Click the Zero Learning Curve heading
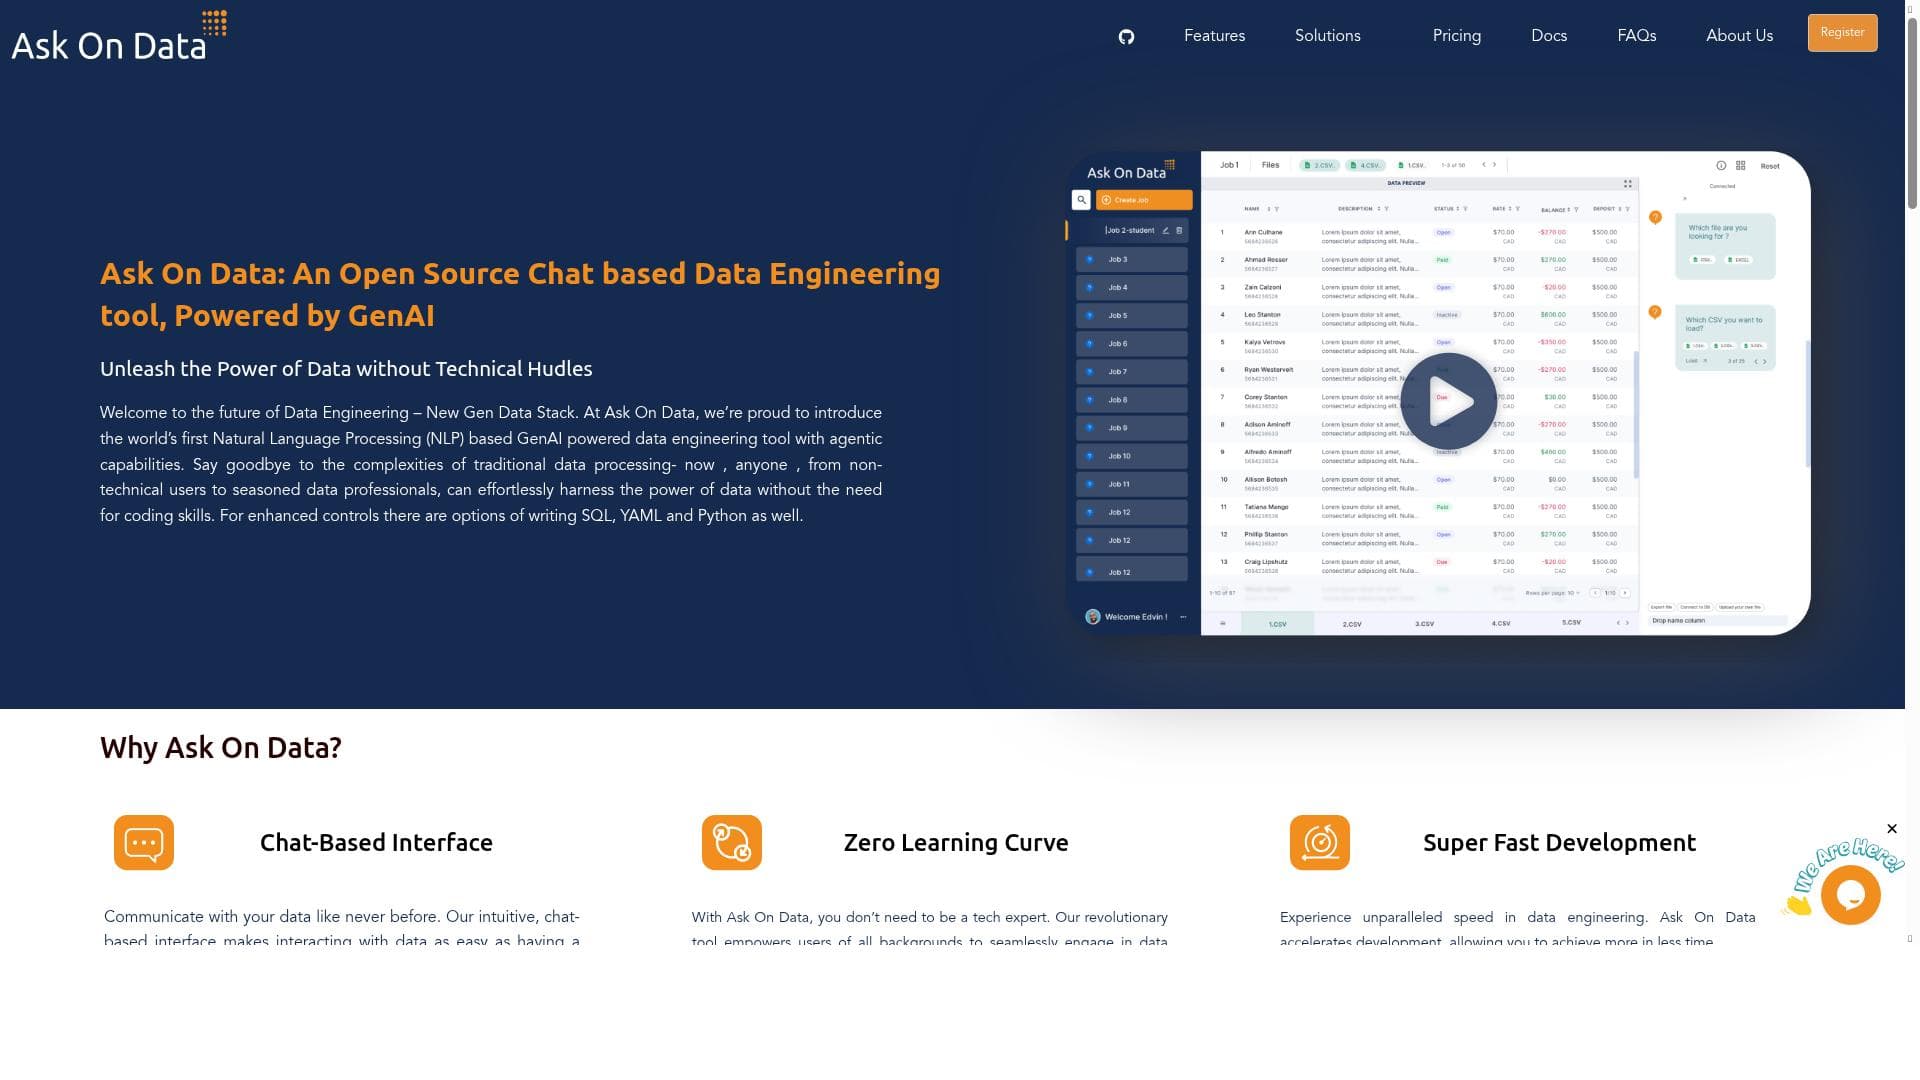 tap(956, 843)
